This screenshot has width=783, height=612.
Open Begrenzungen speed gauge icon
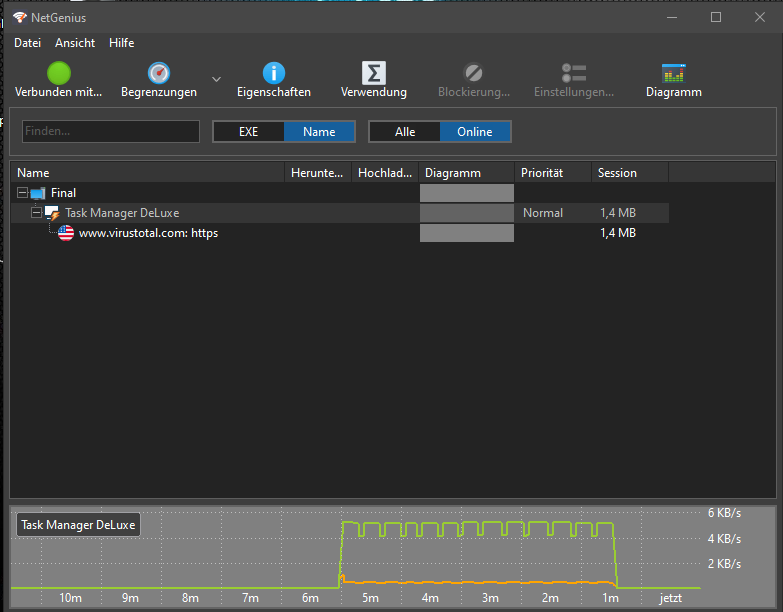159,73
